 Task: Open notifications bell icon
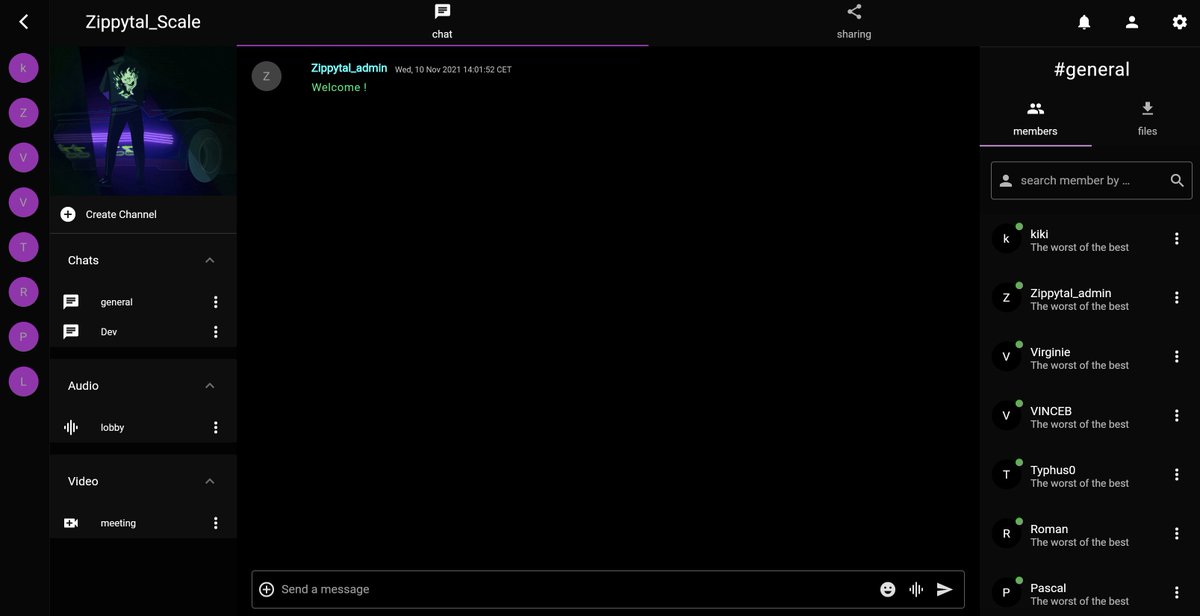point(1084,22)
